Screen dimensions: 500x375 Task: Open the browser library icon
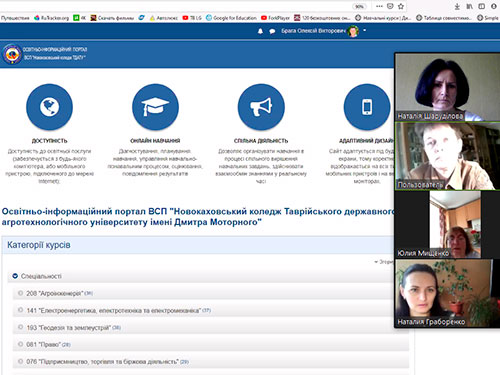pos(469,6)
